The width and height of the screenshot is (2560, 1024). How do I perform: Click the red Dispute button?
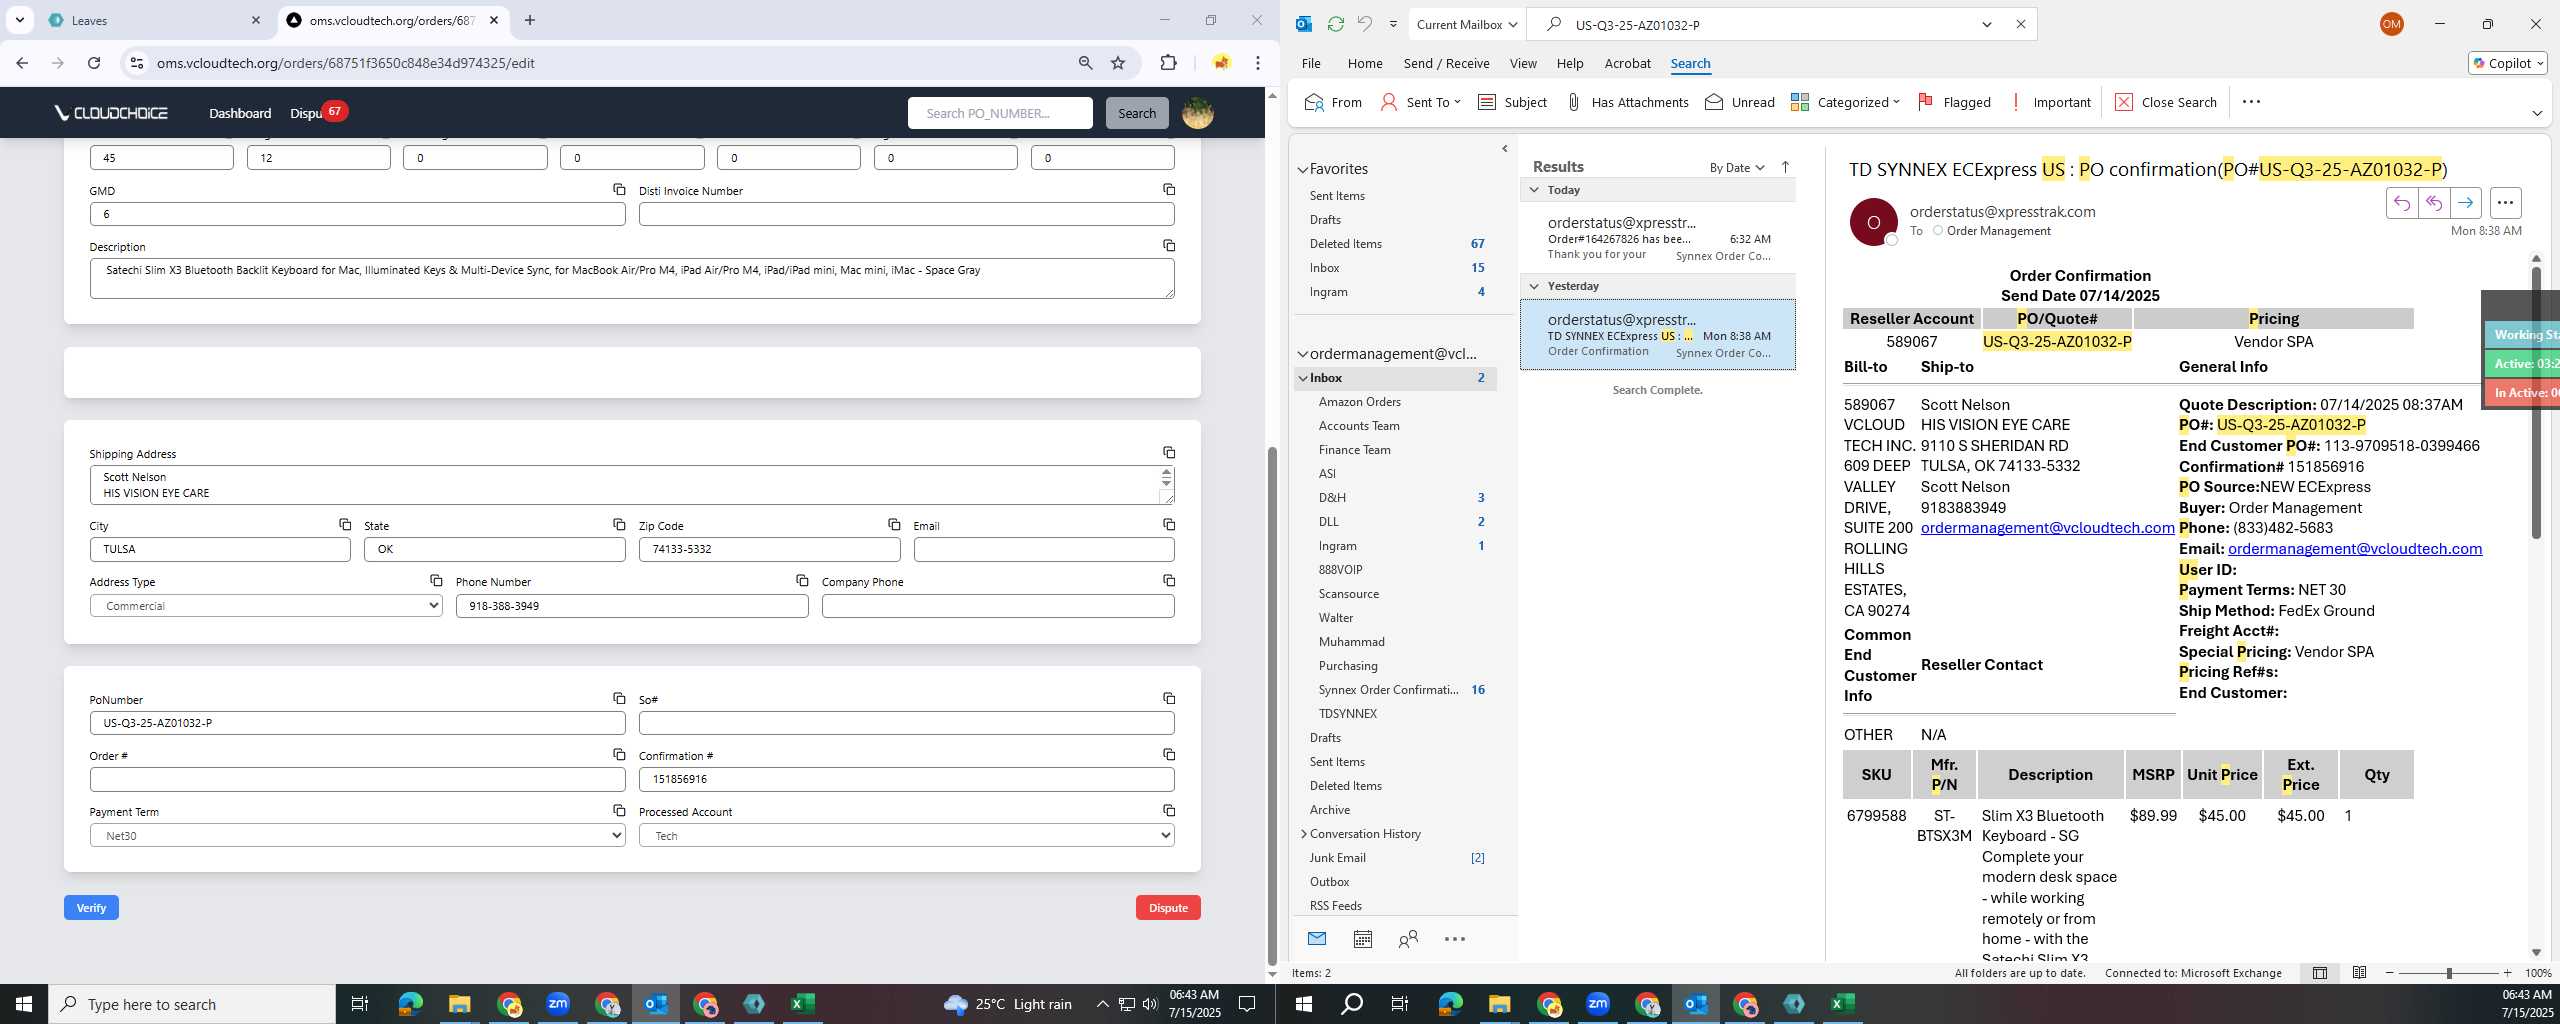coord(1168,907)
